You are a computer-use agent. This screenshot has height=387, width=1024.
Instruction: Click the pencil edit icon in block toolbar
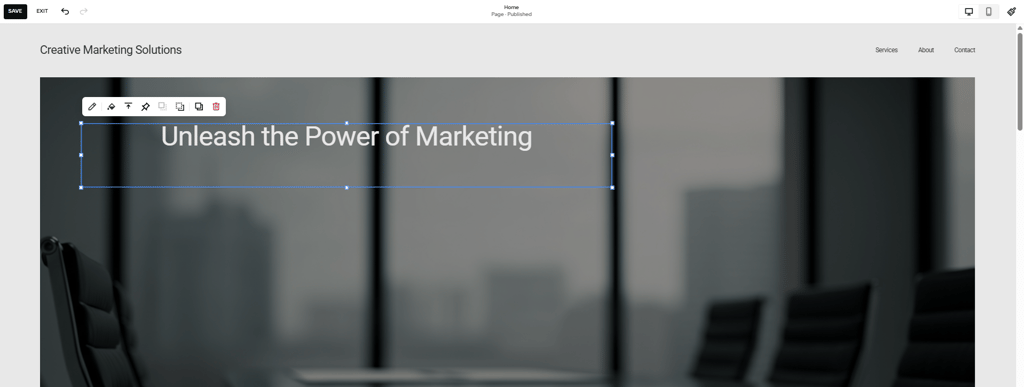pos(92,106)
